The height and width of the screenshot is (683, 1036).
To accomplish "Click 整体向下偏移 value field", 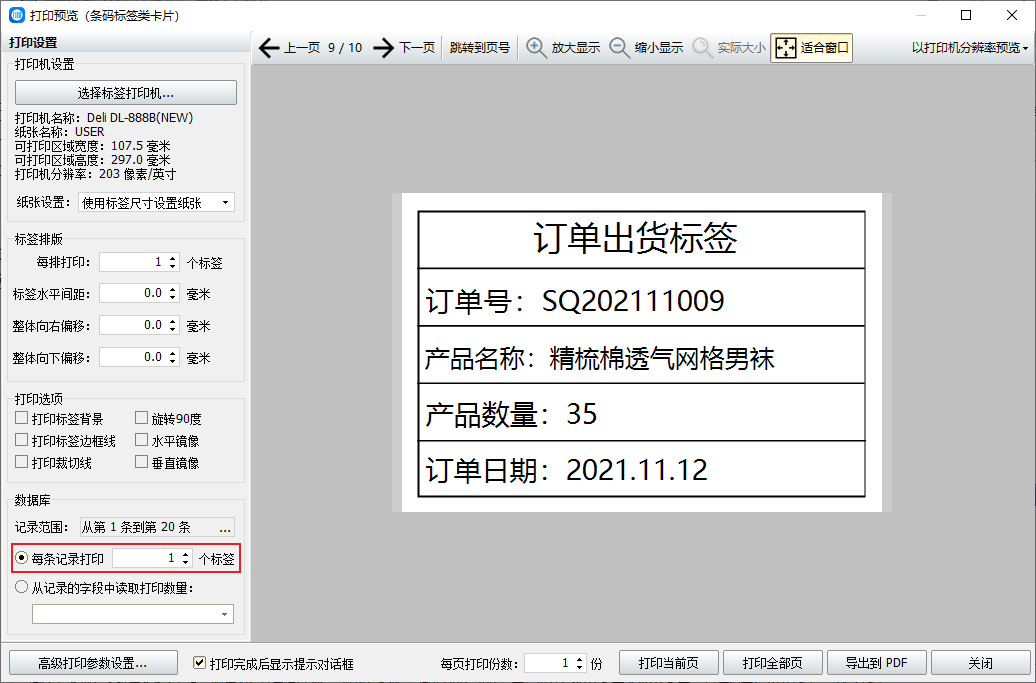I will 131,357.
